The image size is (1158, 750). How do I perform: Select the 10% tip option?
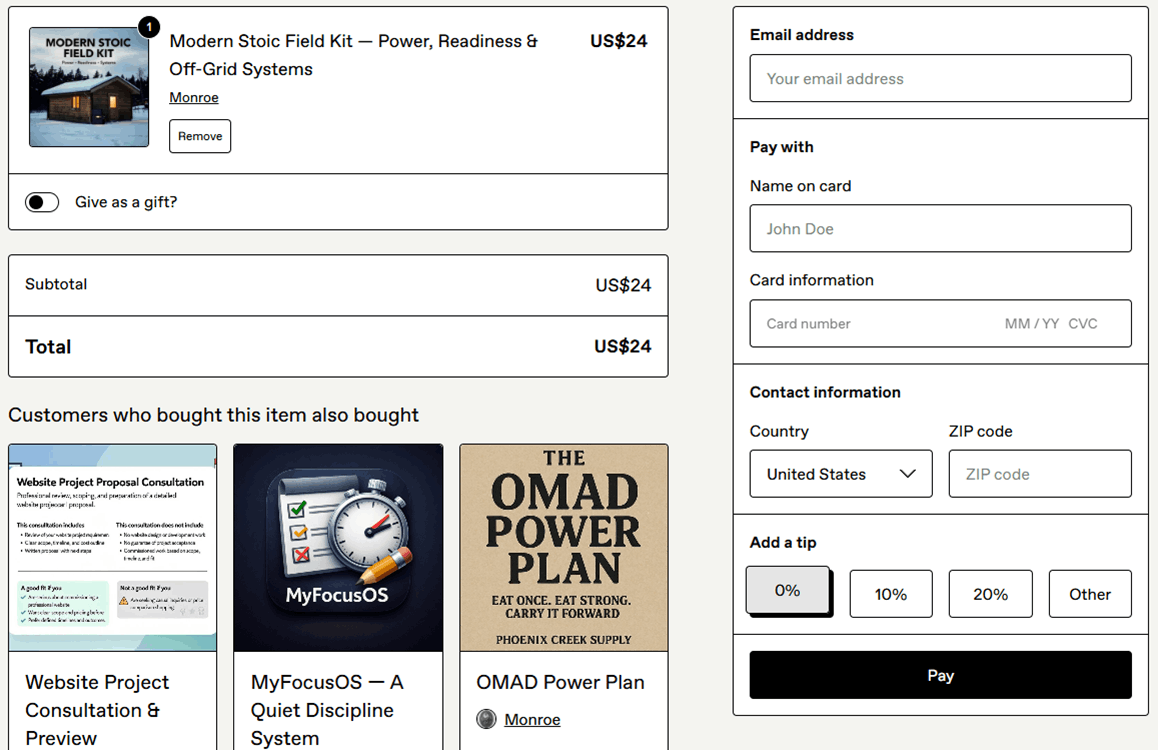[x=890, y=594]
